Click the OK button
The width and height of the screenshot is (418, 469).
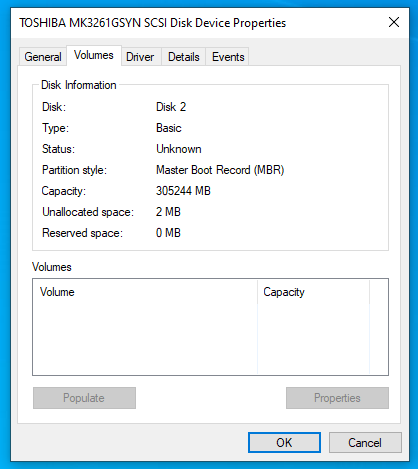(284, 443)
